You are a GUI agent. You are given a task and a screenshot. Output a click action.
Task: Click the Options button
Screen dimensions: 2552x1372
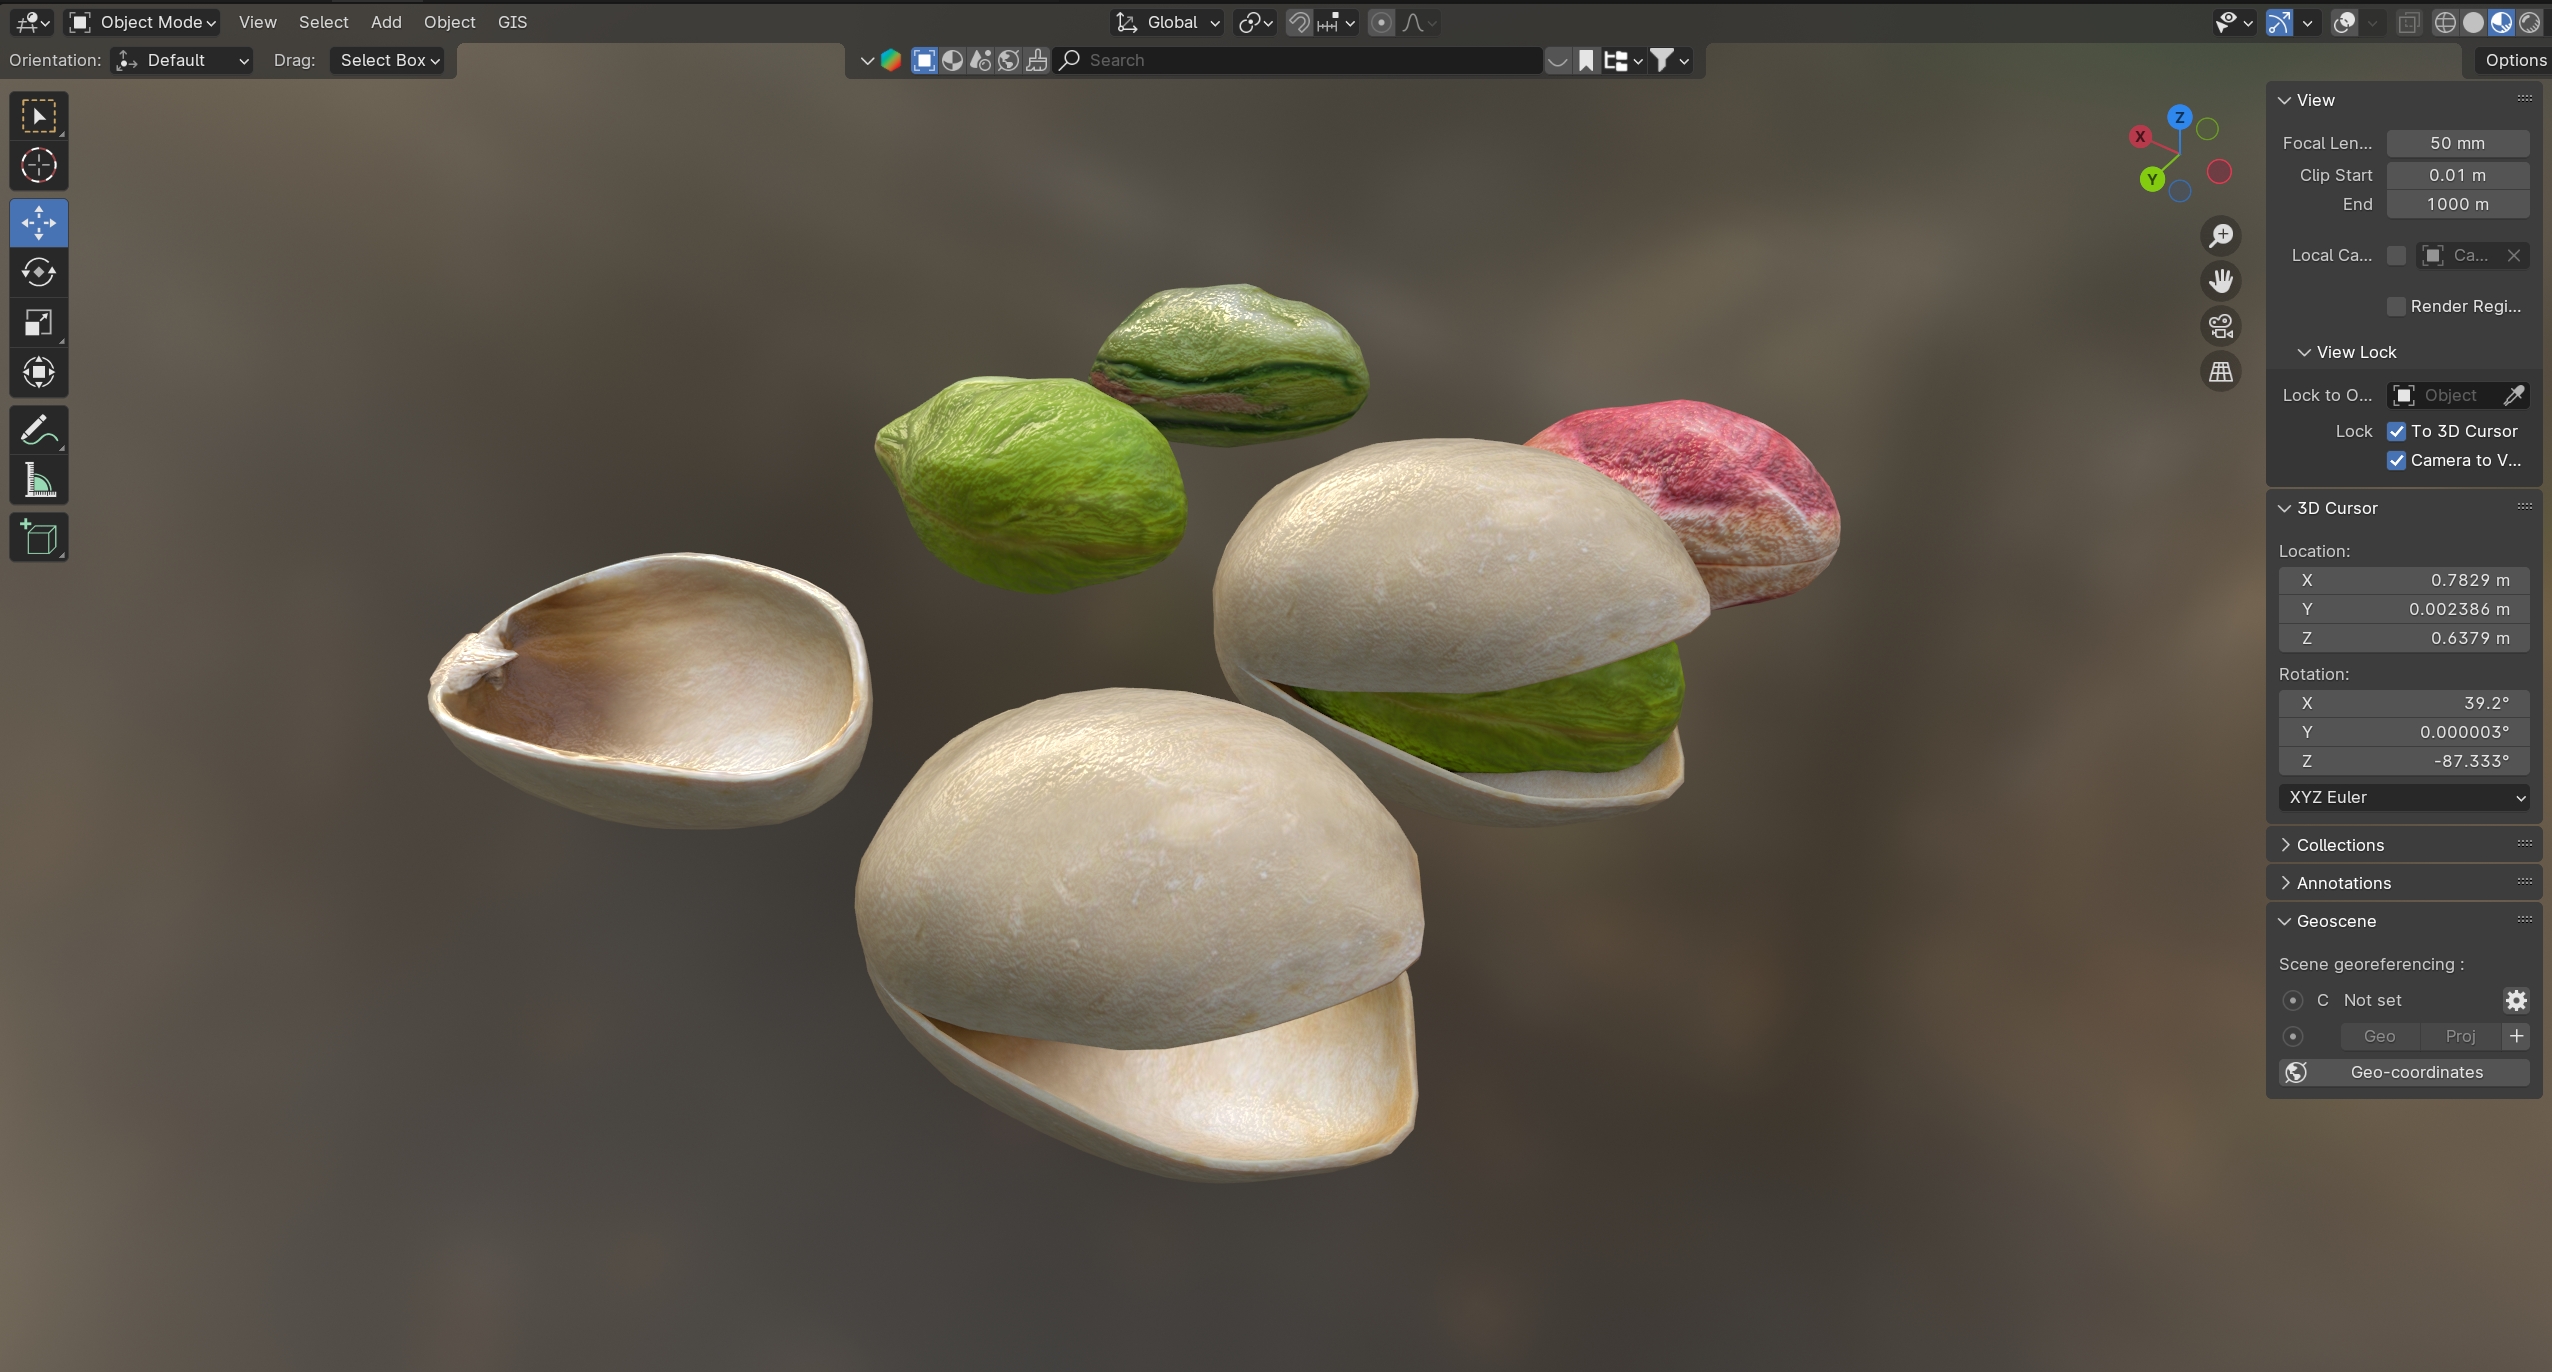2514,60
